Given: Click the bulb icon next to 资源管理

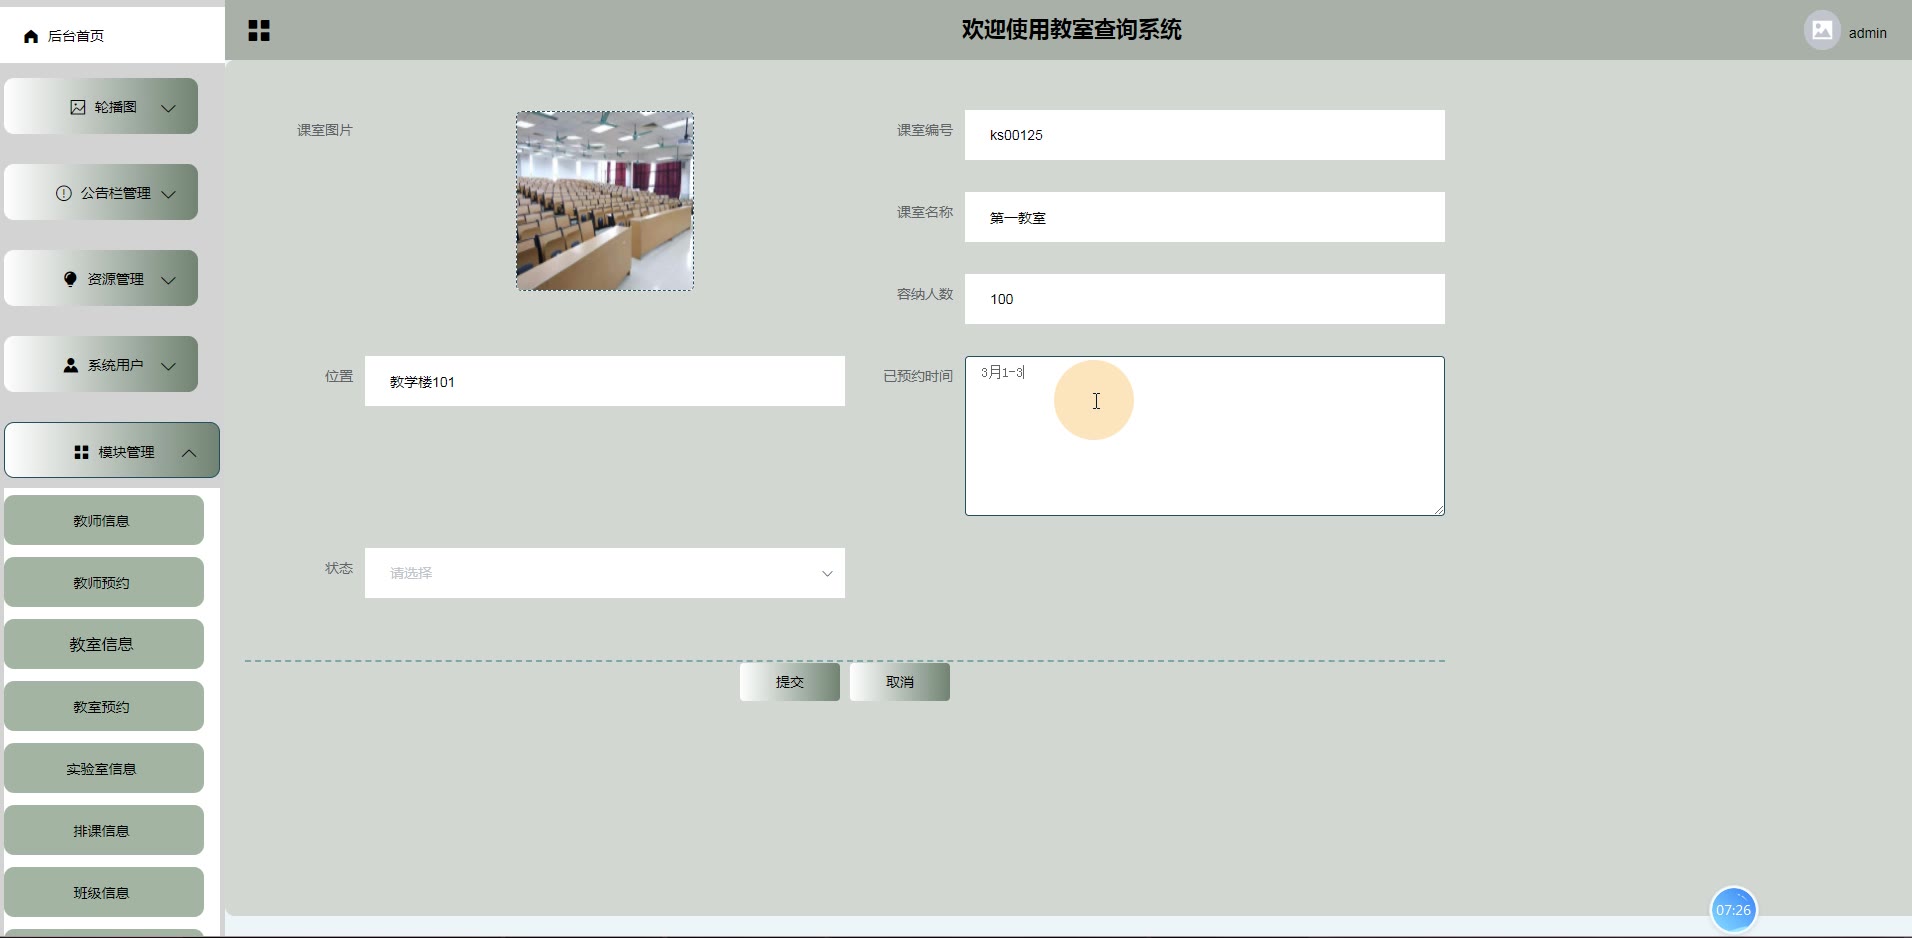Looking at the screenshot, I should point(70,279).
